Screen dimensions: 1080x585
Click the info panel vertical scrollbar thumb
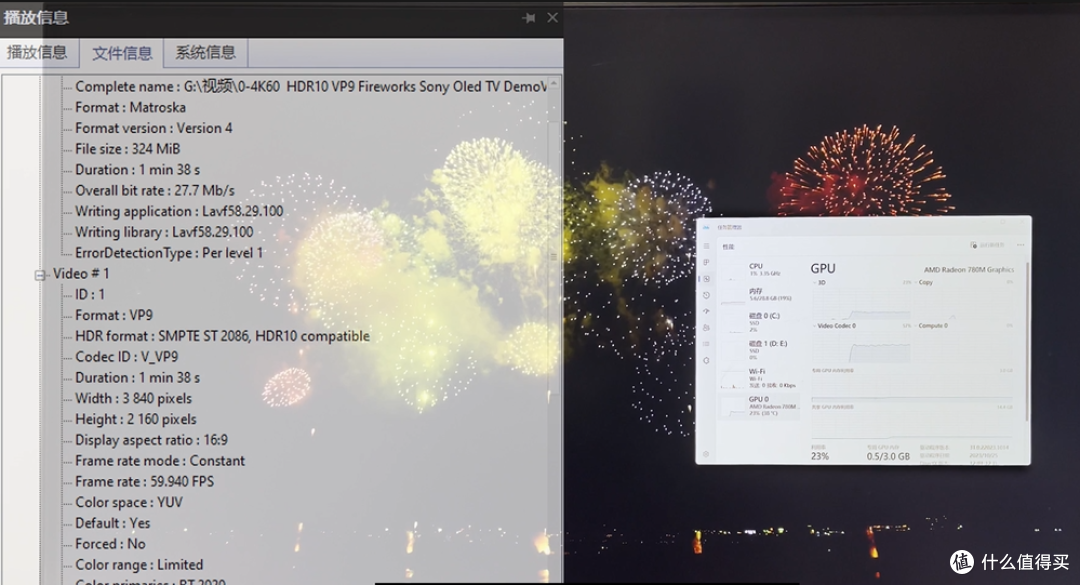point(554,256)
